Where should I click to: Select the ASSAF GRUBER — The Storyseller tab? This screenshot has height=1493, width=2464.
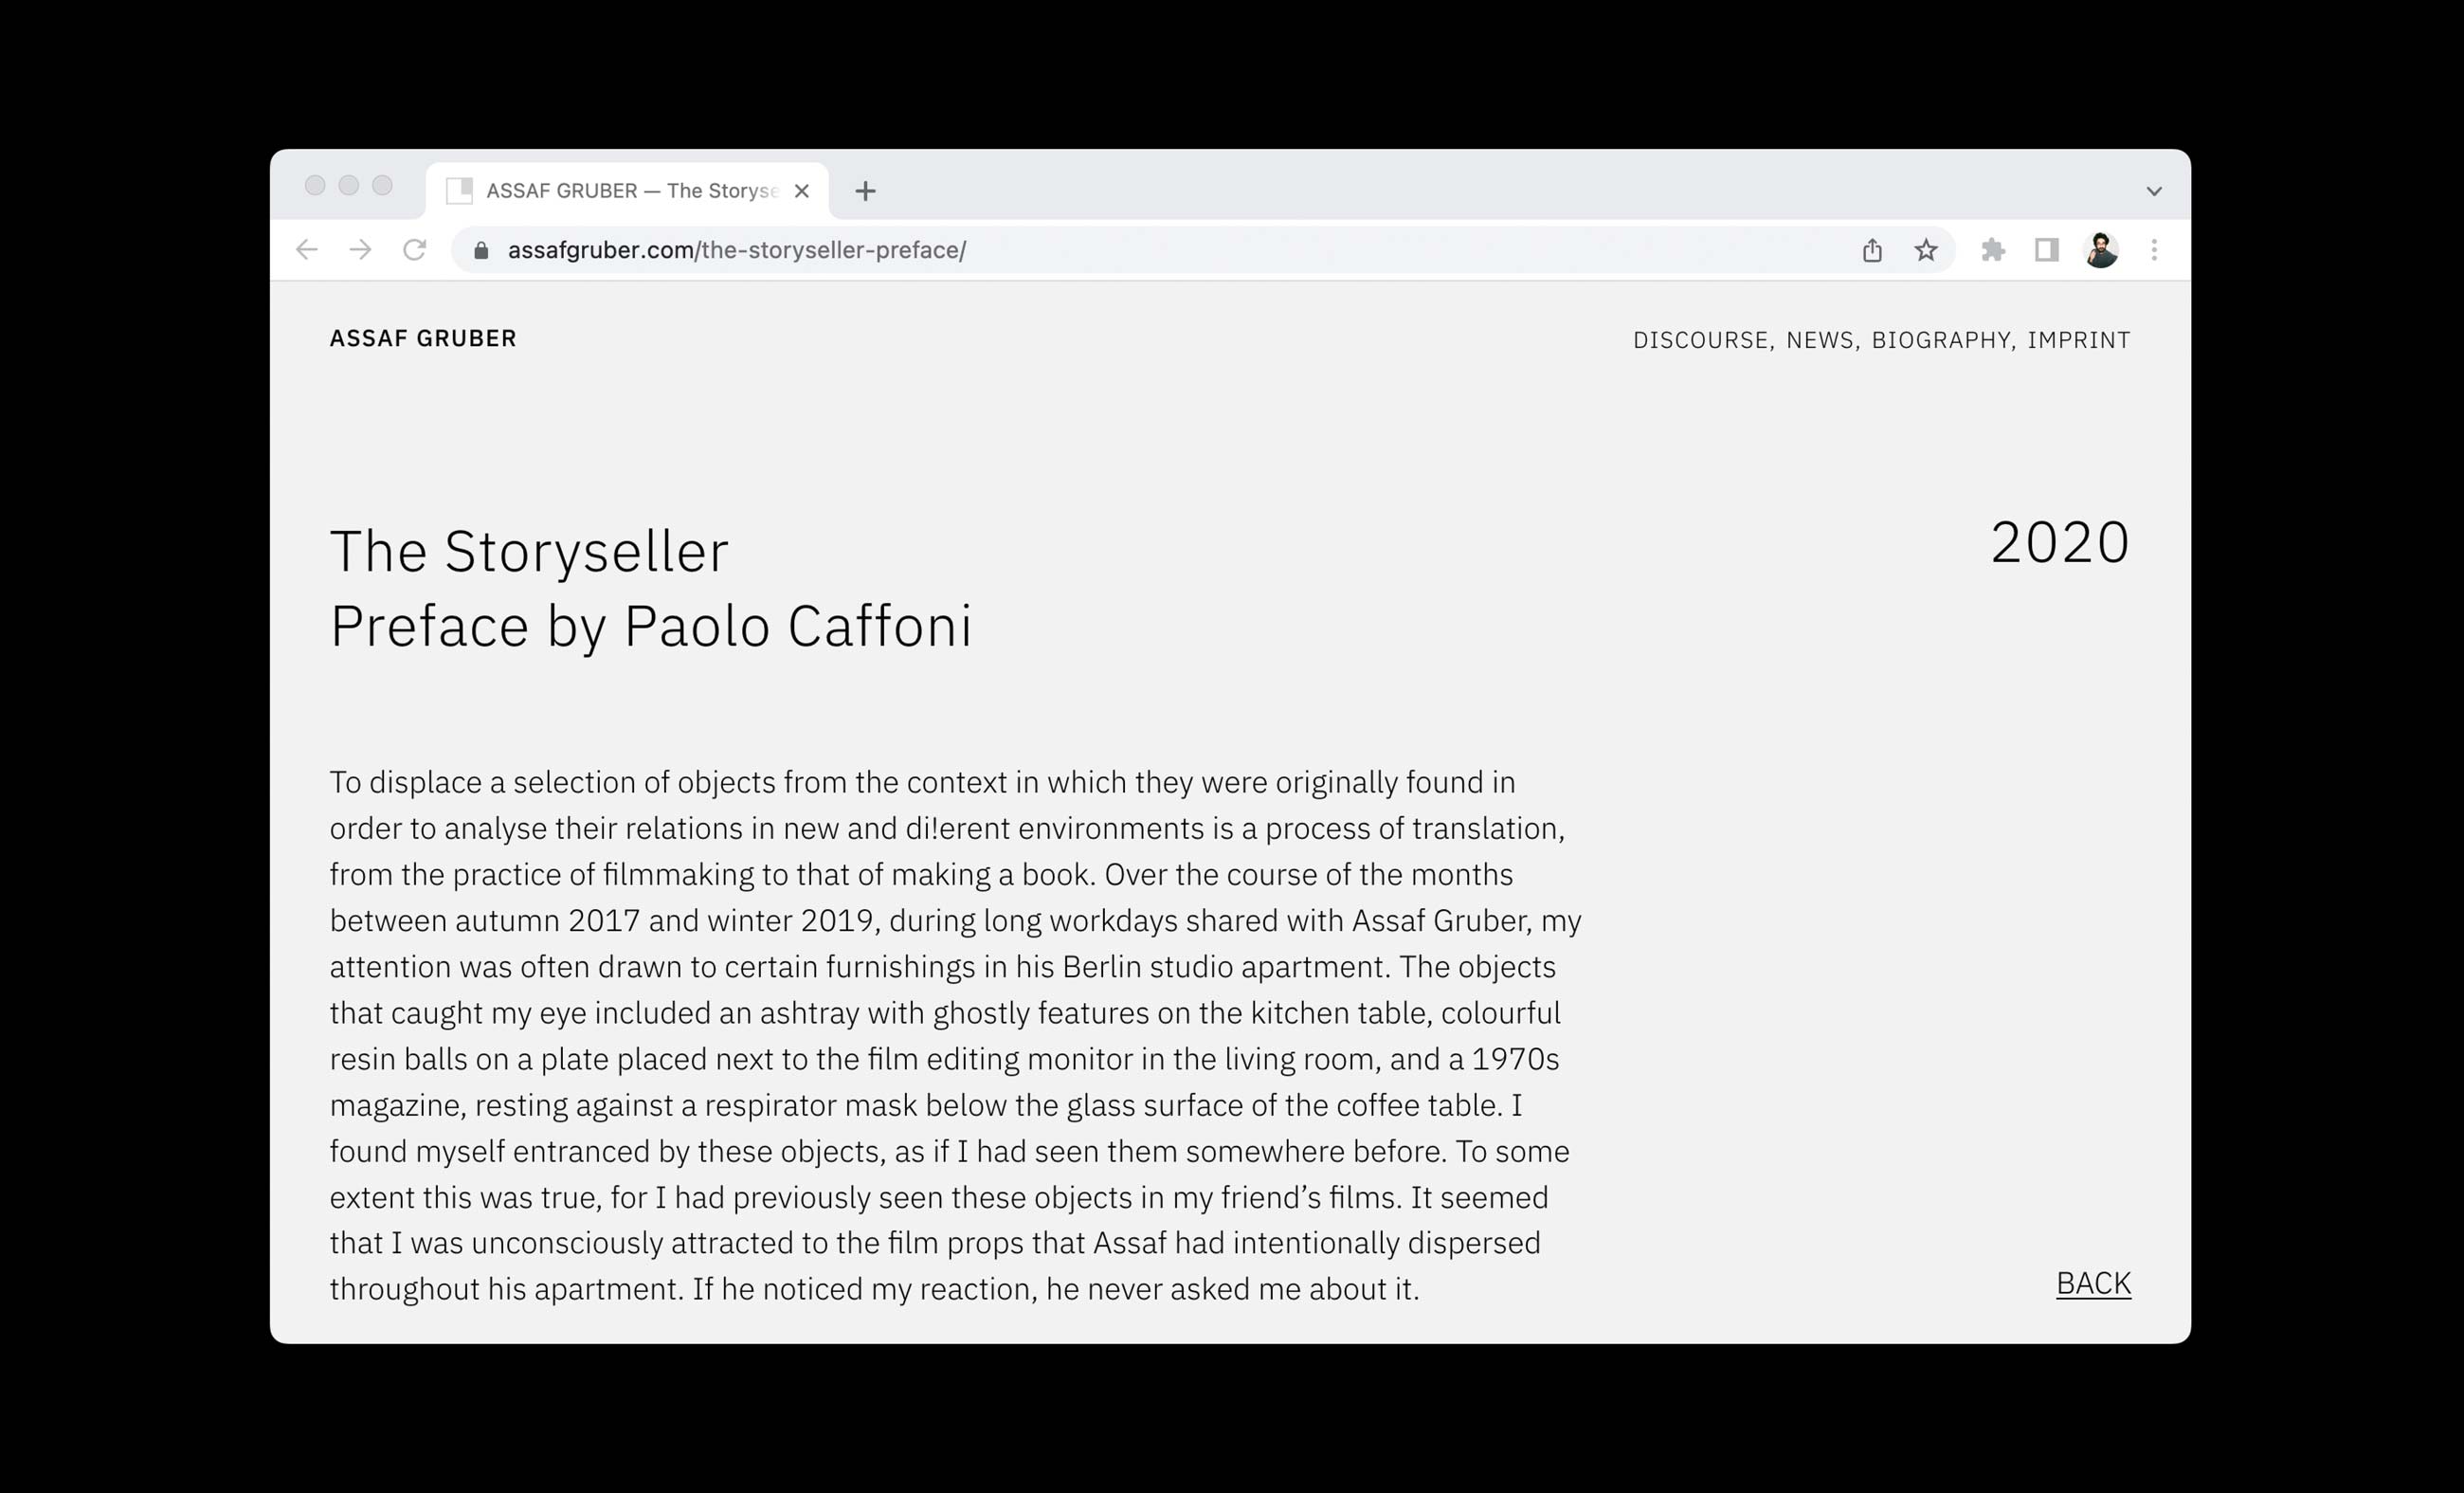click(627, 191)
